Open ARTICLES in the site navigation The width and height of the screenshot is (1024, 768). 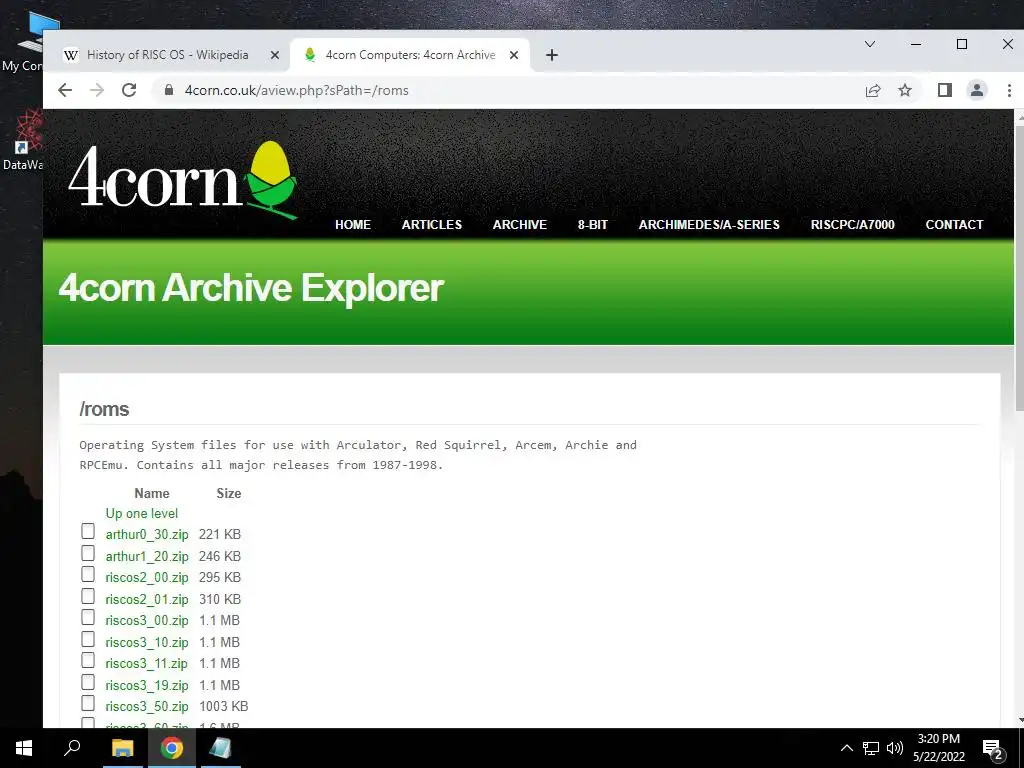[x=432, y=225]
